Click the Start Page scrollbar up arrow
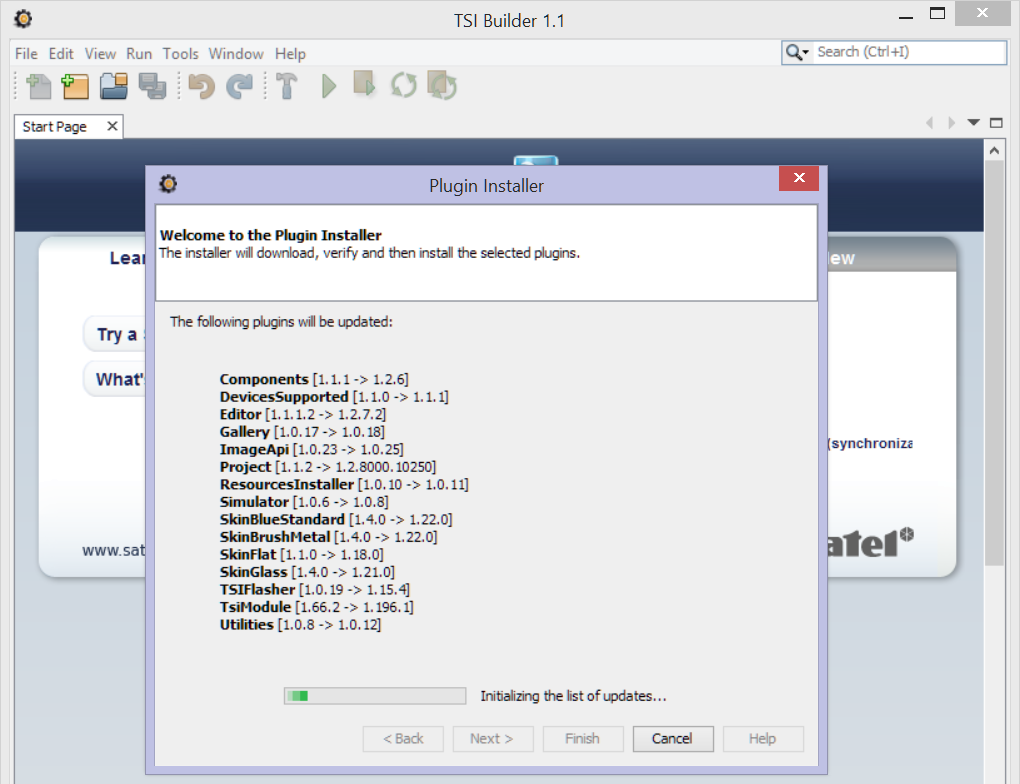The width and height of the screenshot is (1020, 784). [994, 150]
